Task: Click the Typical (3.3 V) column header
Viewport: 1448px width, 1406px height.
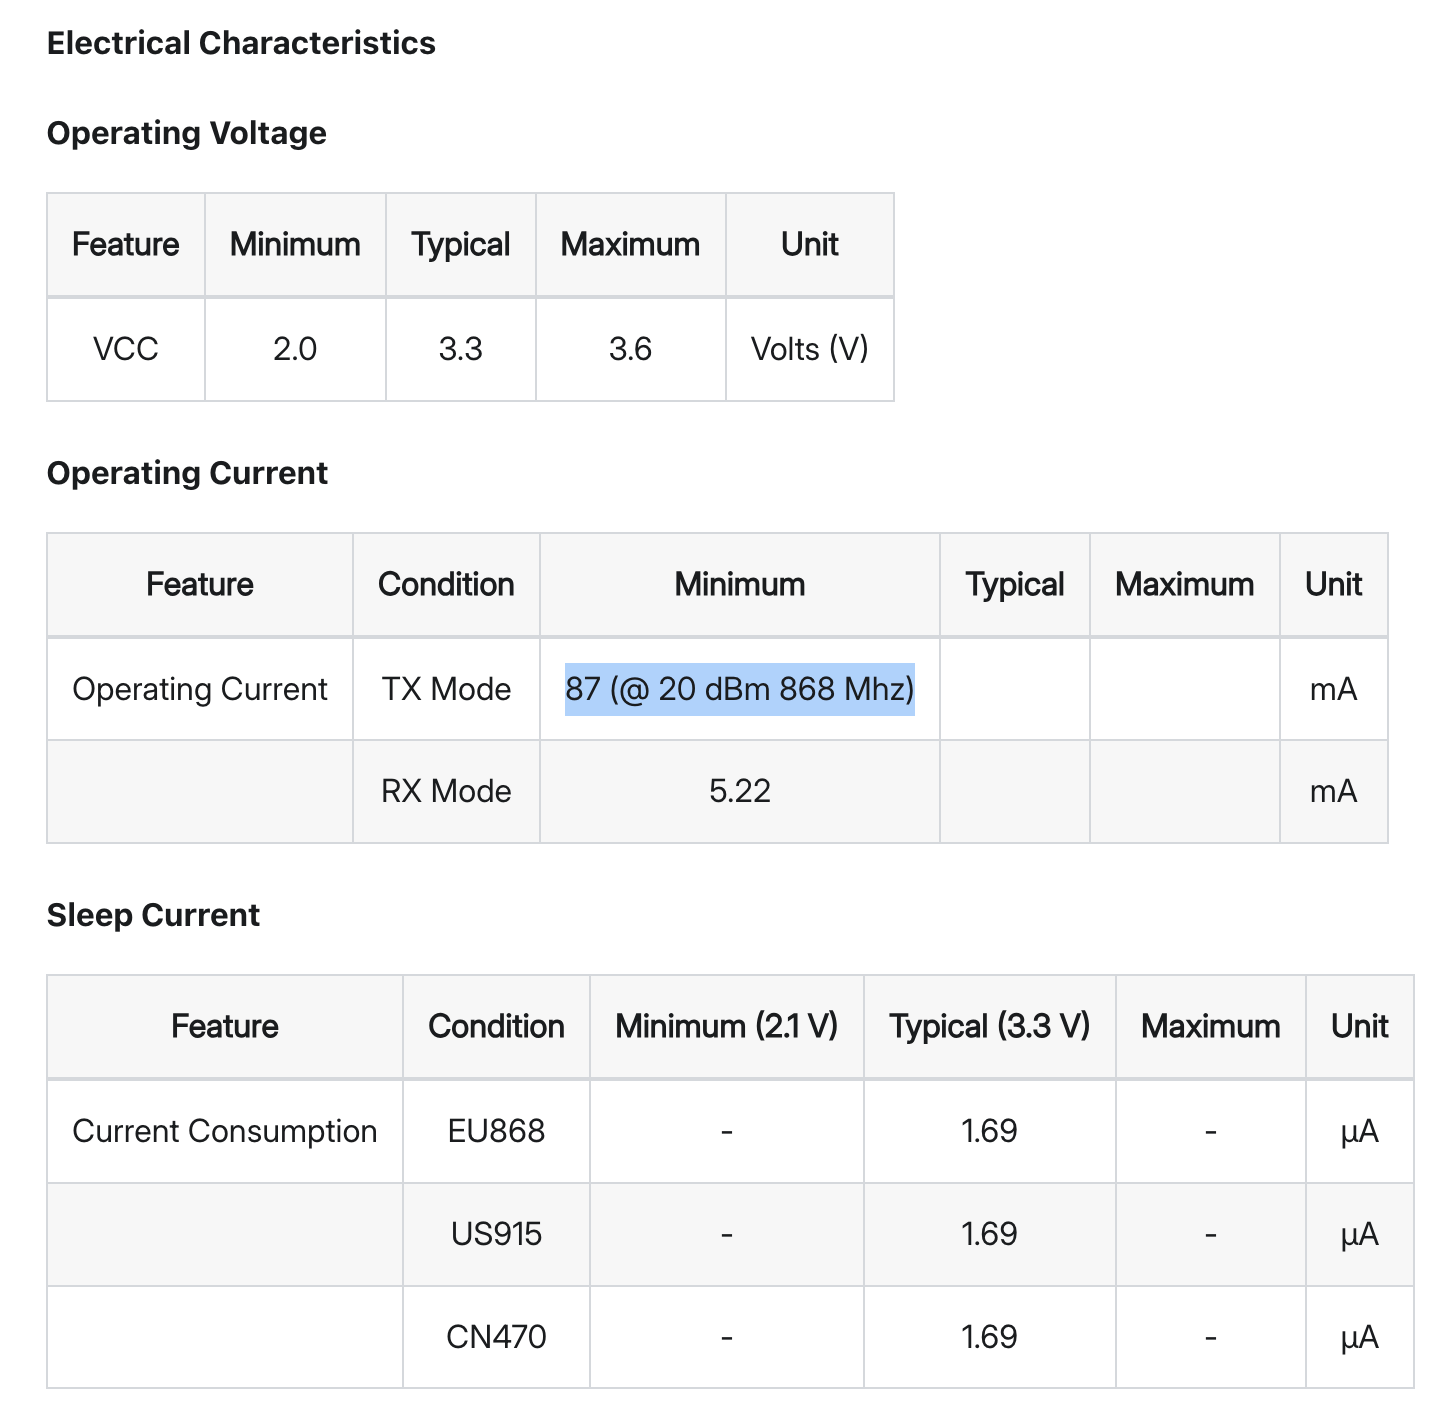Action: click(x=989, y=1026)
